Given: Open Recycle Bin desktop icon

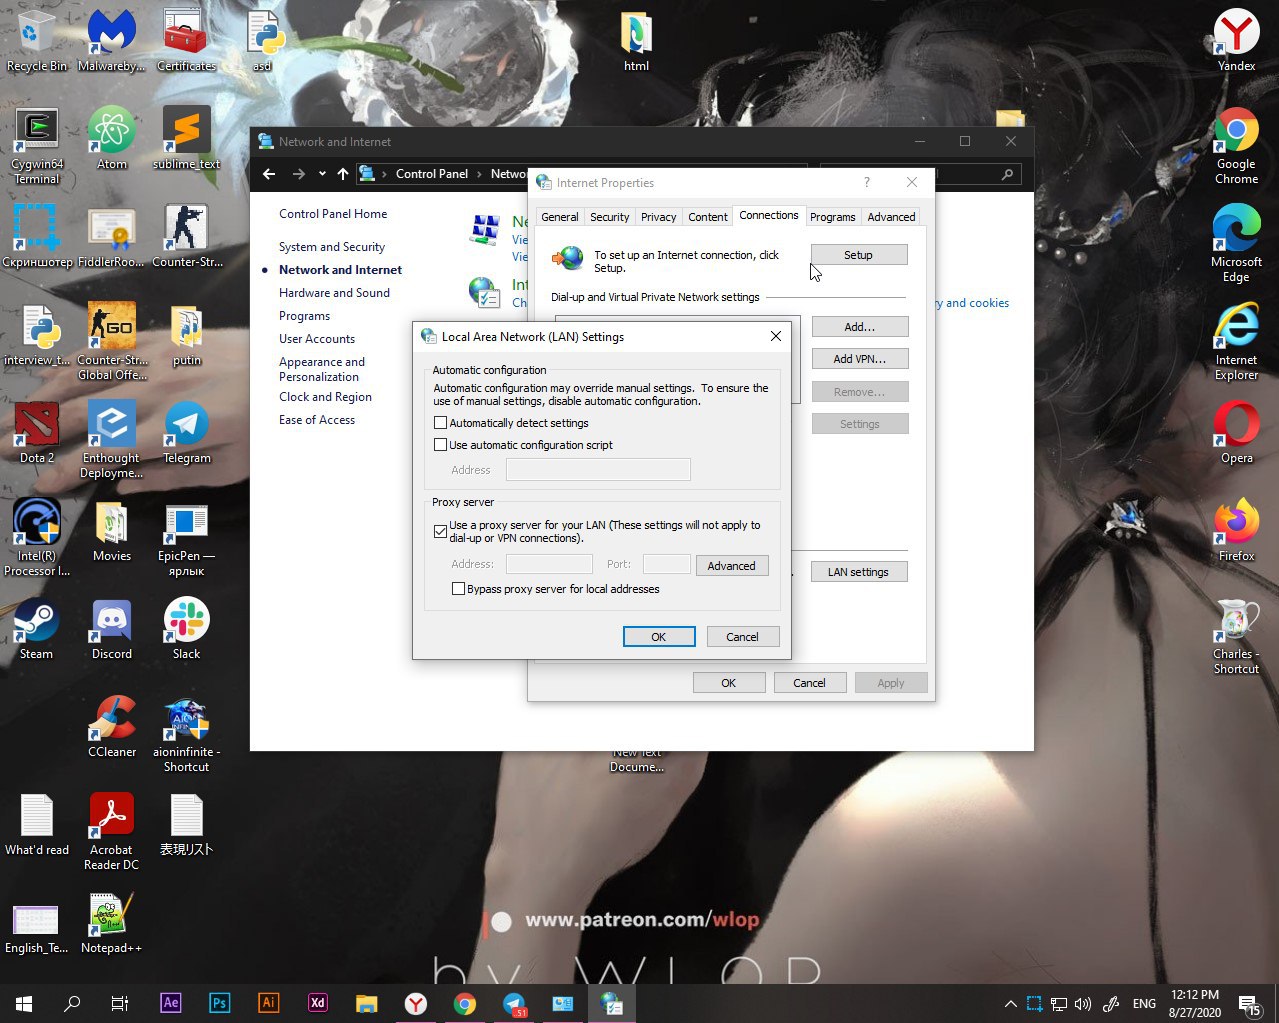Looking at the screenshot, I should tap(37, 41).
